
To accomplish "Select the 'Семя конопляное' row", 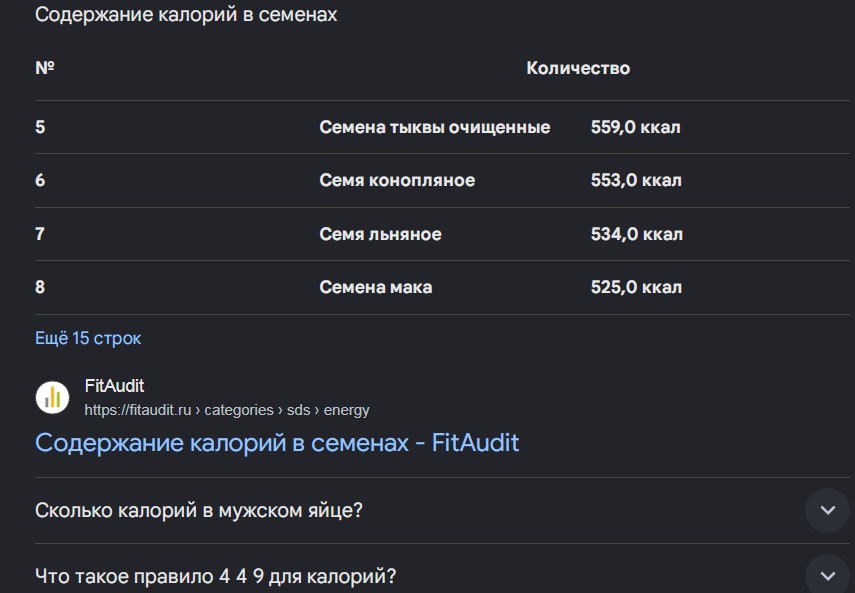I will (x=442, y=180).
